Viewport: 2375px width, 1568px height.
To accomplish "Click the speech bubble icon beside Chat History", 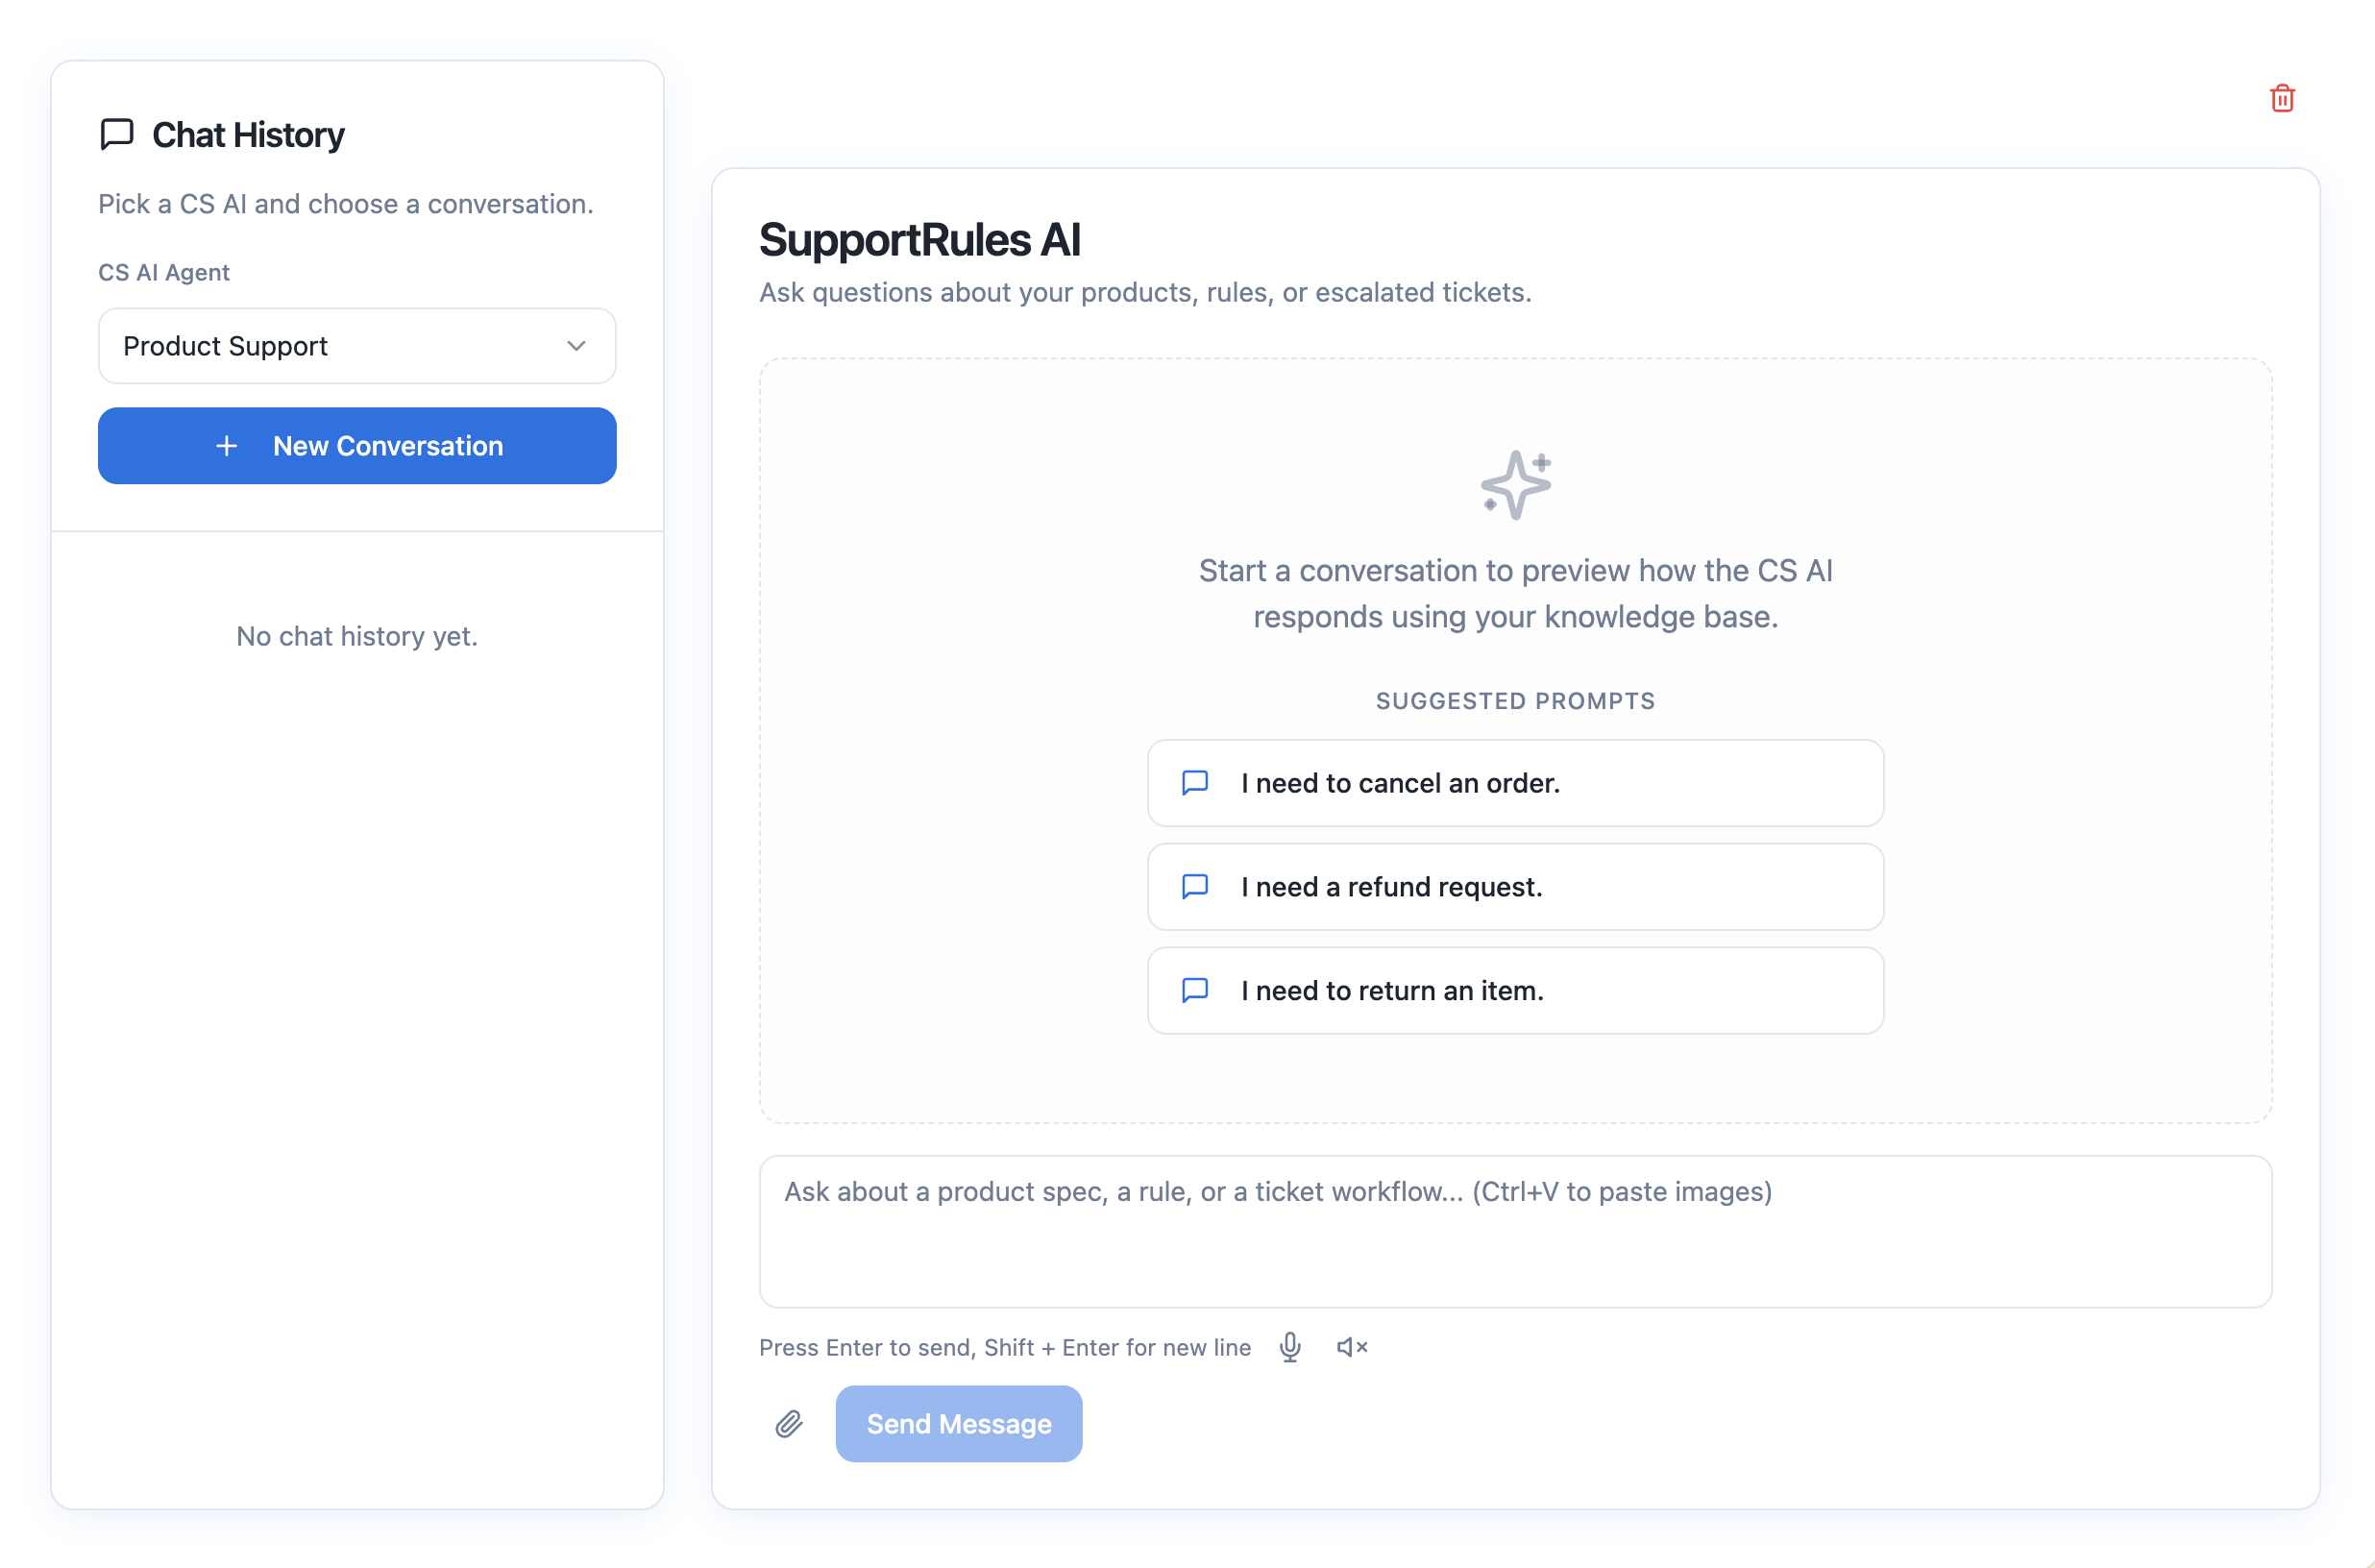I will [116, 134].
